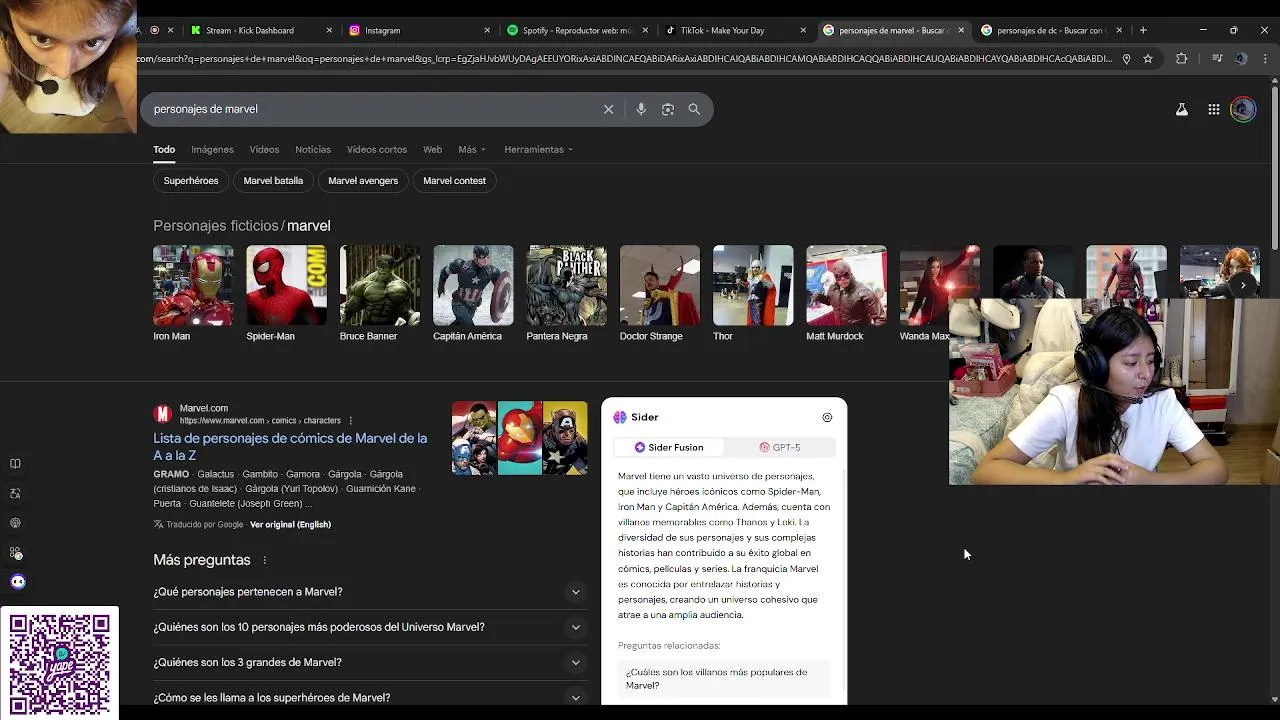
Task: Open Marvel result image collage thumbnail
Action: 520,438
